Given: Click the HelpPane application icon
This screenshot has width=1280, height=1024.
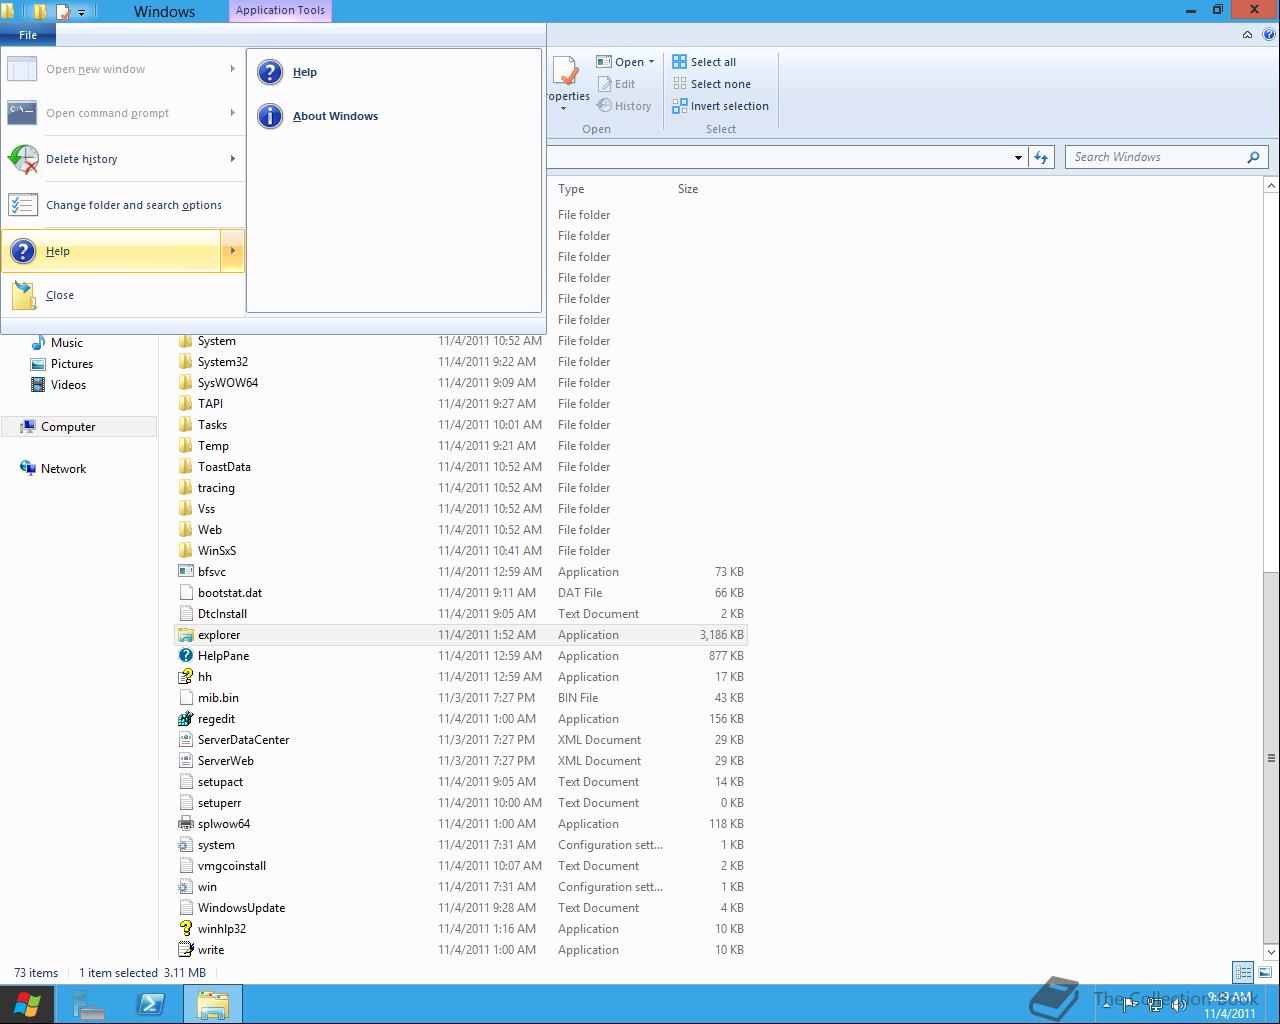Looking at the screenshot, I should point(185,656).
